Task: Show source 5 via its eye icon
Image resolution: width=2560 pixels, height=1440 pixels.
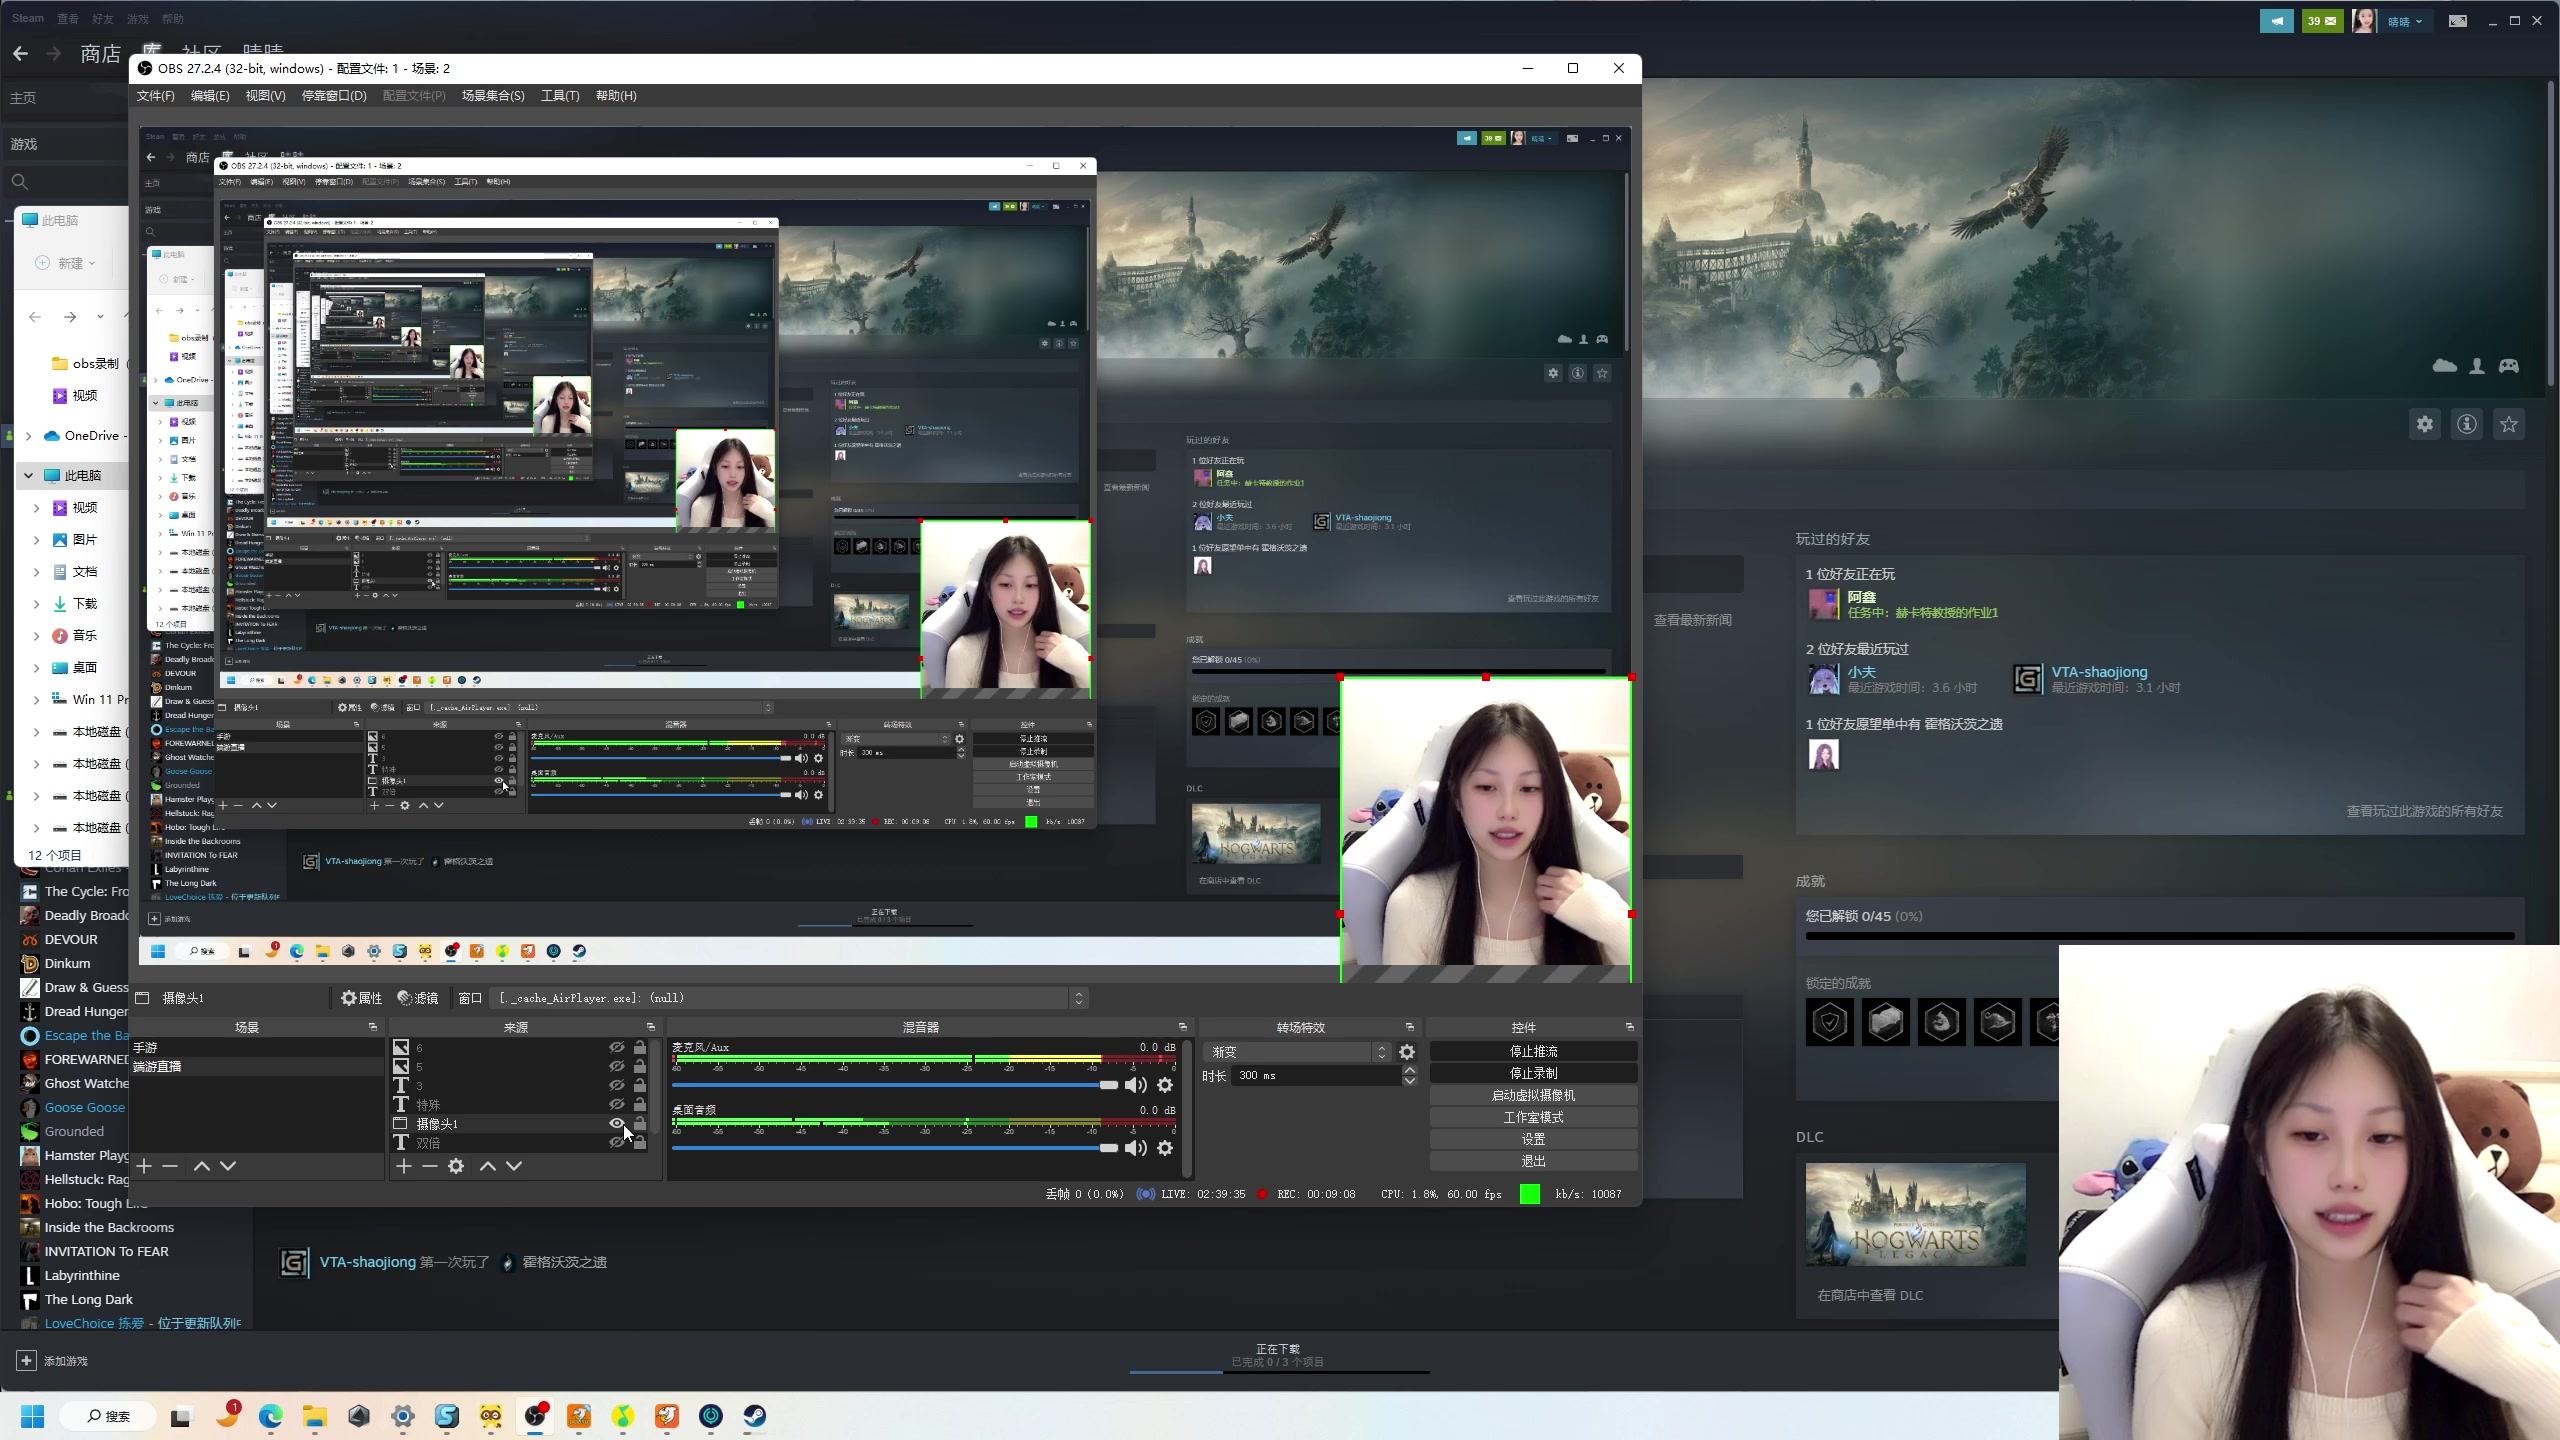Action: pyautogui.click(x=617, y=1066)
